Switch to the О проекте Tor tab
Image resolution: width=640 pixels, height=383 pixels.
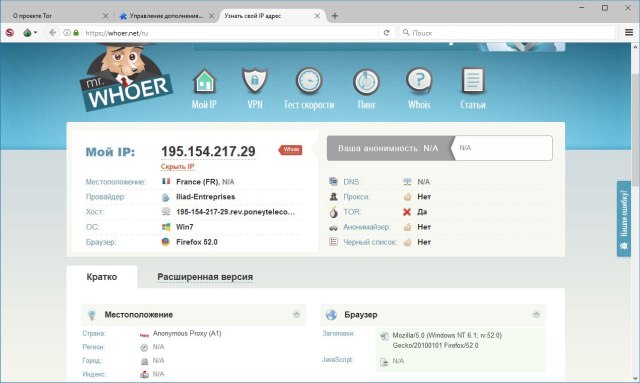(57, 16)
